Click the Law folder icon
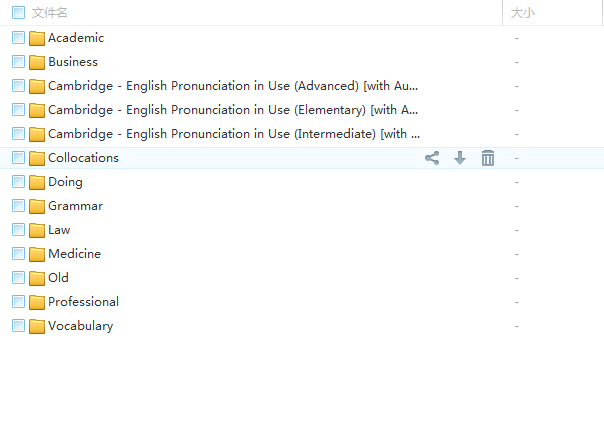The height and width of the screenshot is (426, 604). point(37,230)
